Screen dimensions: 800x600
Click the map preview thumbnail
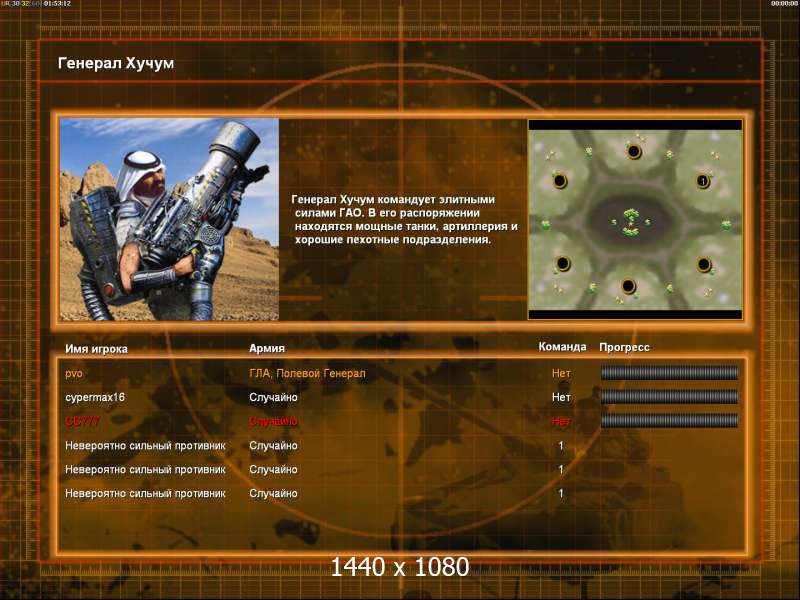(635, 219)
